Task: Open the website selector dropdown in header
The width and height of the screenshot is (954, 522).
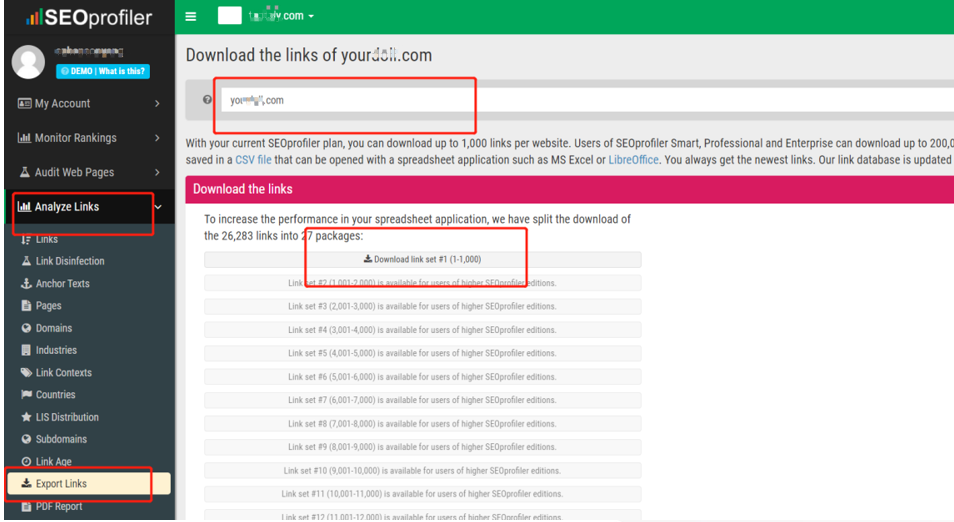Action: (281, 16)
